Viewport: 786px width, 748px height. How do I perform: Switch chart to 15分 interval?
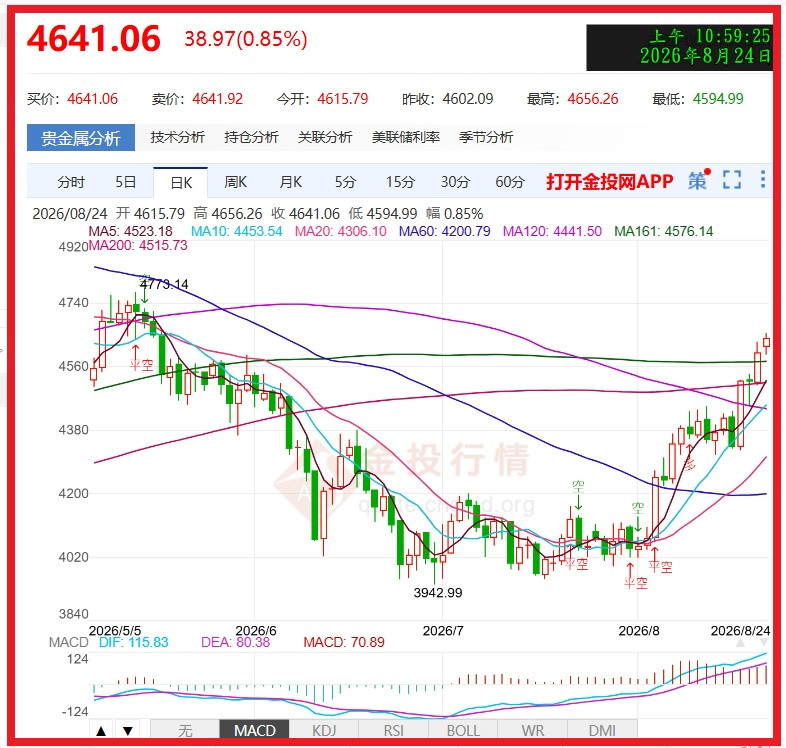click(400, 182)
